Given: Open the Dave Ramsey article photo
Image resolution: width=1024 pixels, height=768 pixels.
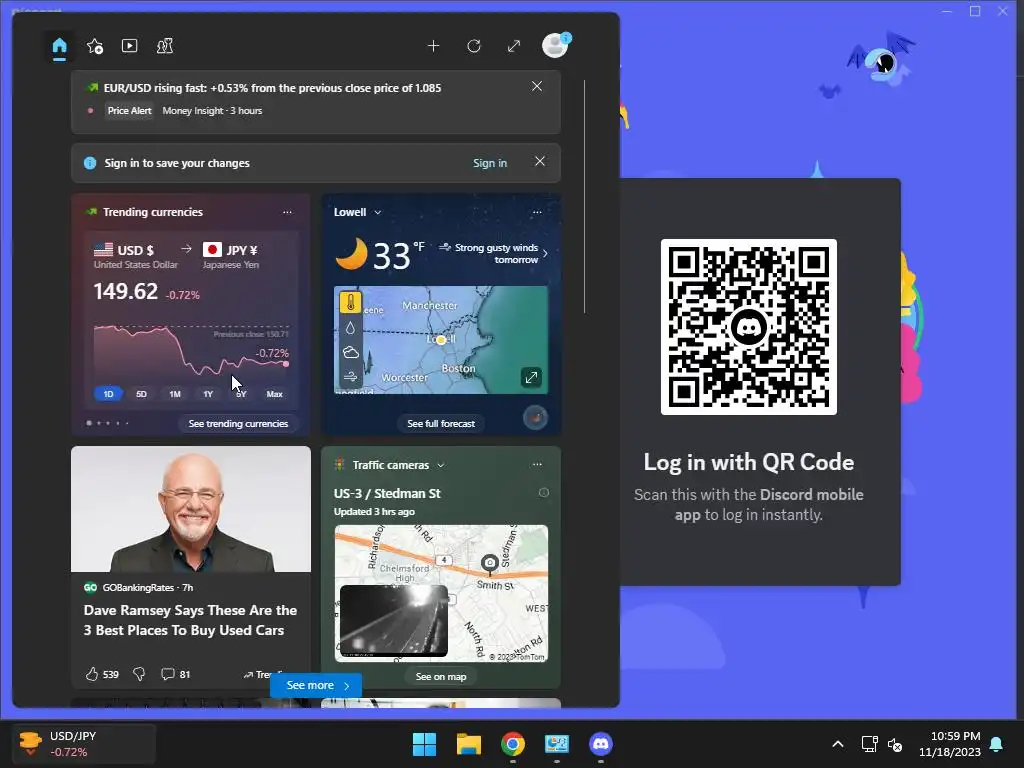Looking at the screenshot, I should [191, 509].
